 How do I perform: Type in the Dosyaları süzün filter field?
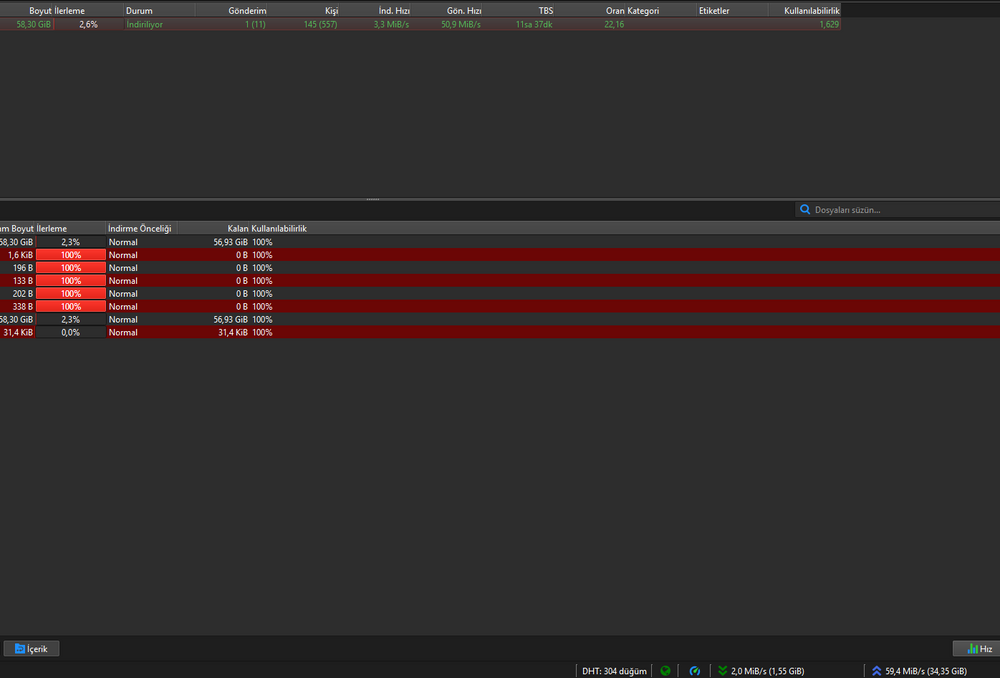coord(900,210)
